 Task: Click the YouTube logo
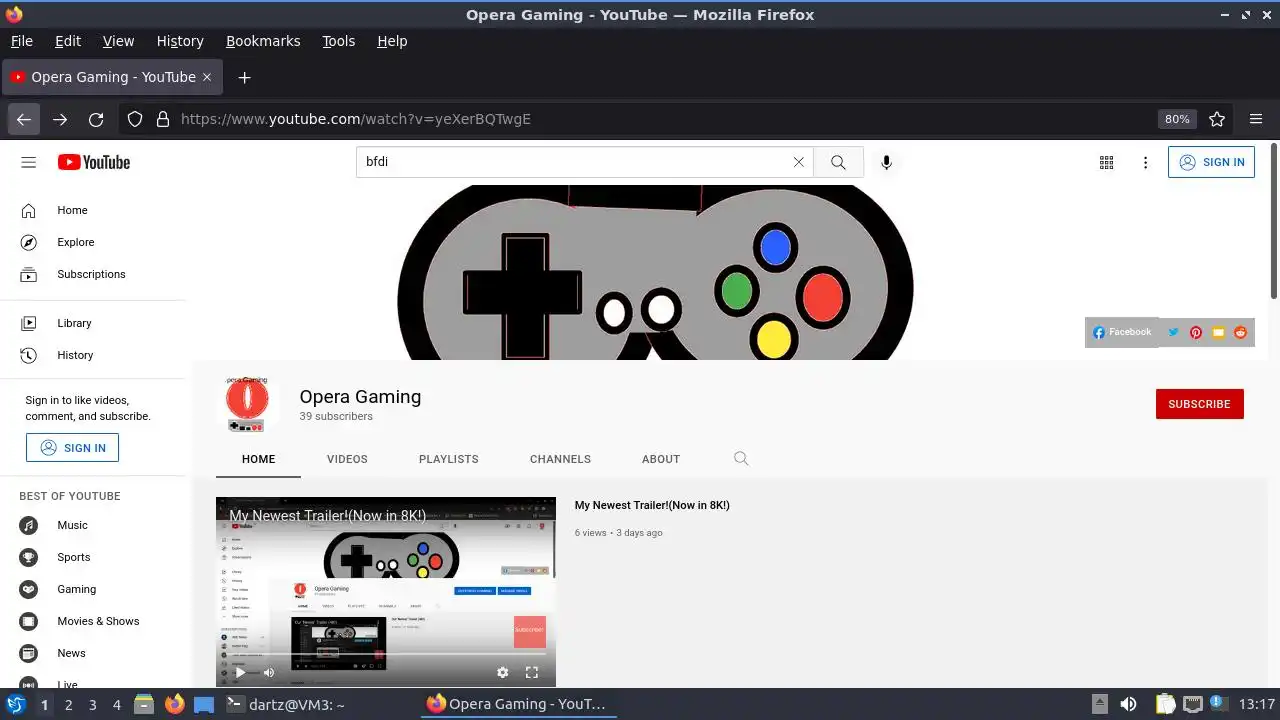[x=94, y=162]
